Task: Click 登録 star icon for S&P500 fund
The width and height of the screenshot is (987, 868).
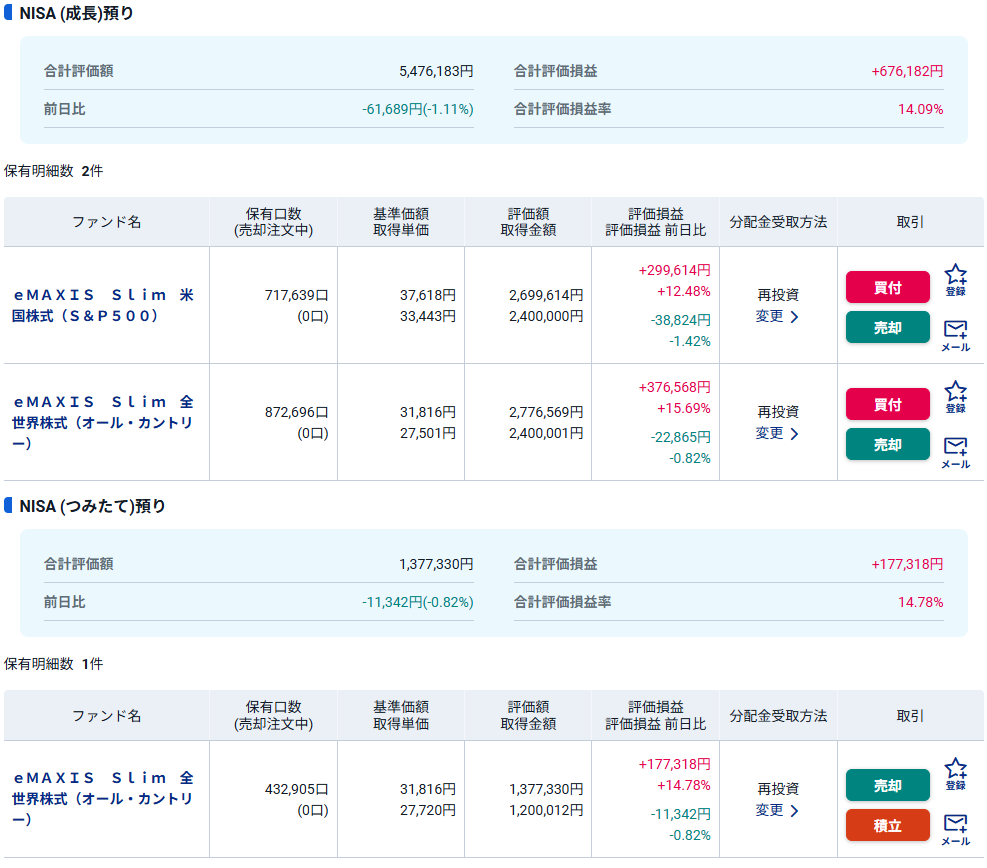Action: tap(955, 279)
